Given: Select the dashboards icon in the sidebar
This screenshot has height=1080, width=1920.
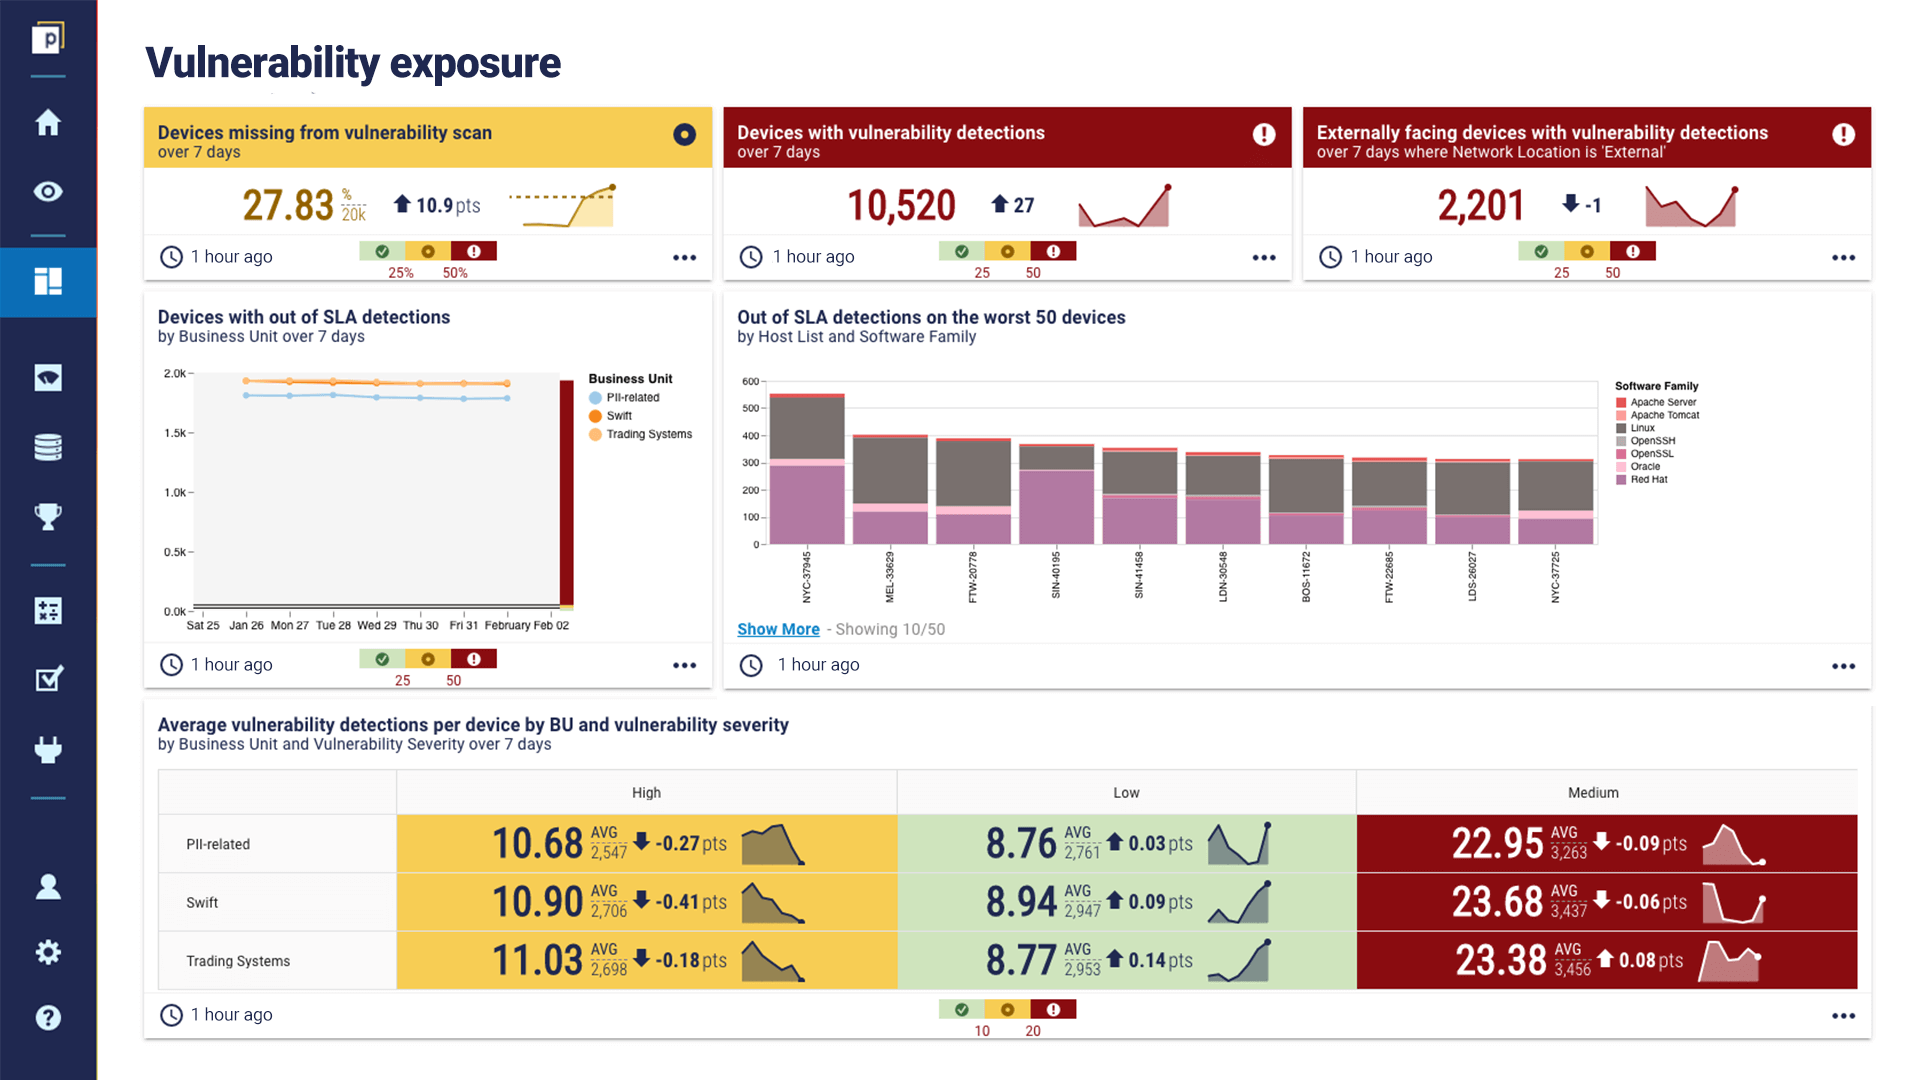Looking at the screenshot, I should 47,282.
